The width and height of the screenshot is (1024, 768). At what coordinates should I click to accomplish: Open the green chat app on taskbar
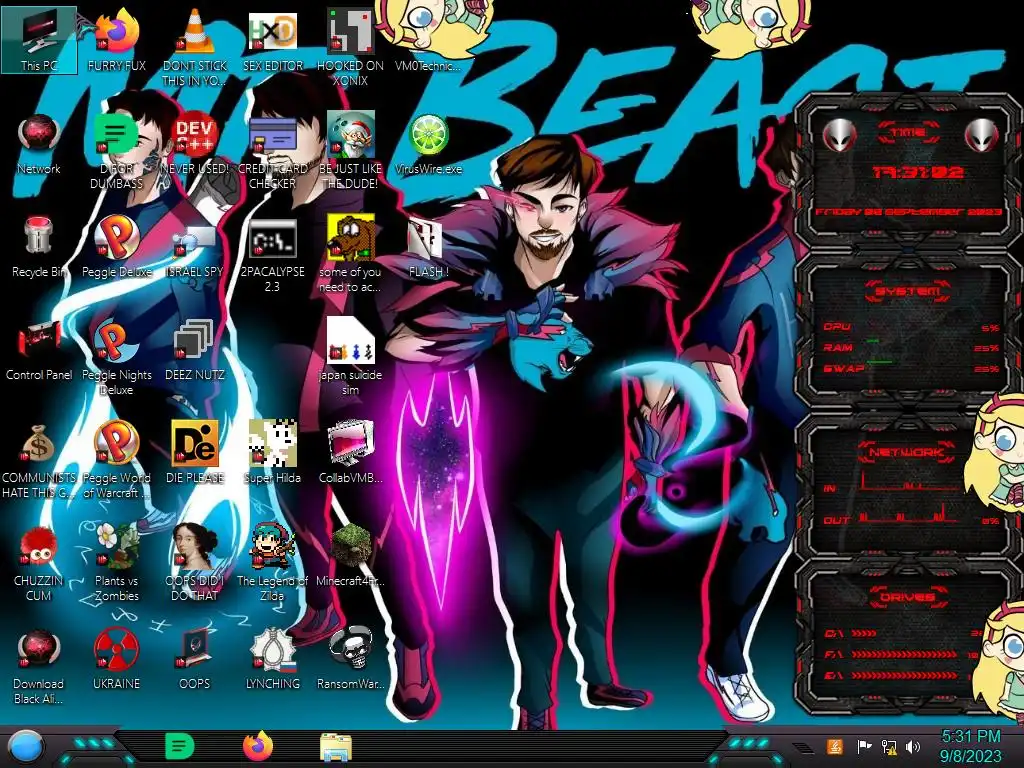coord(180,746)
